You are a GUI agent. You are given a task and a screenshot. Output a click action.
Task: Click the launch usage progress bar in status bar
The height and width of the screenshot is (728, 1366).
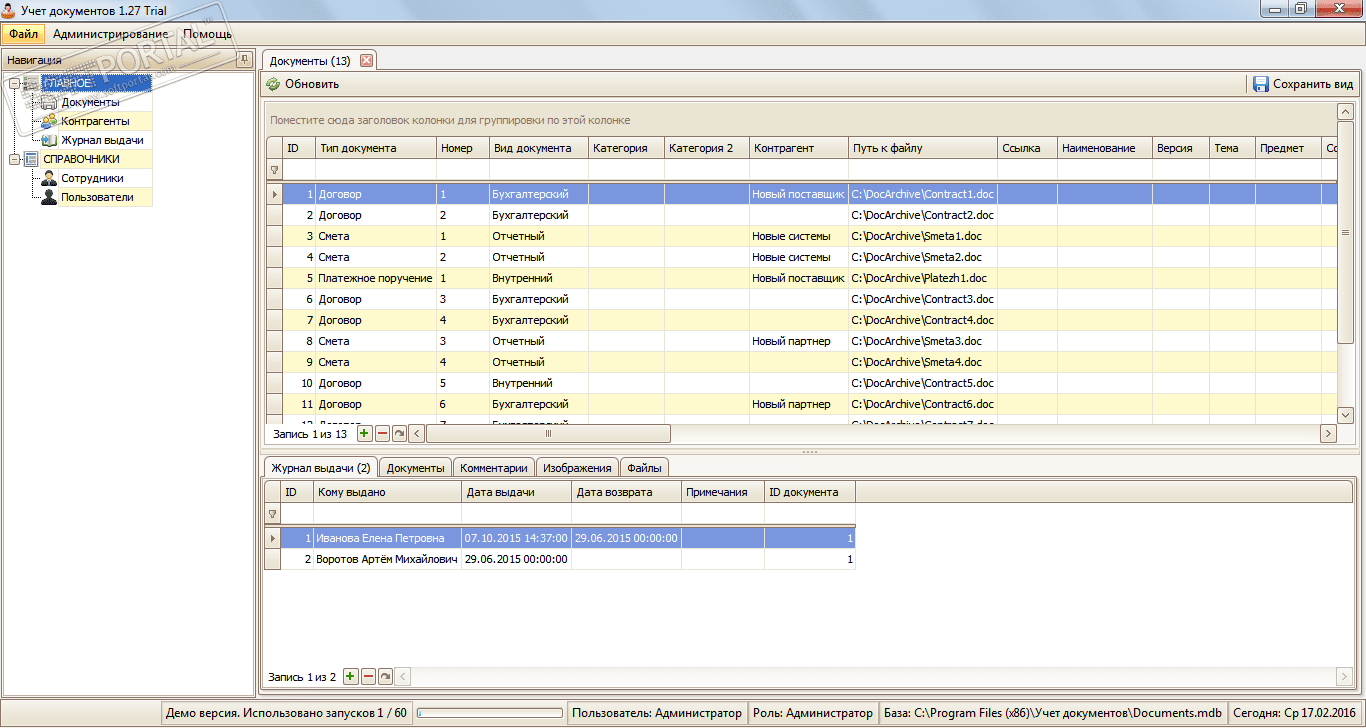click(x=489, y=713)
